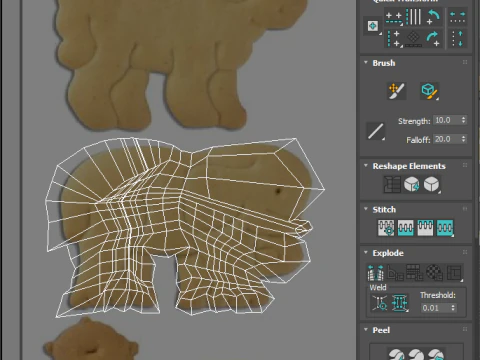The image size is (480, 360).
Task: Click the Weld Threshold value field
Action: (x=435, y=308)
